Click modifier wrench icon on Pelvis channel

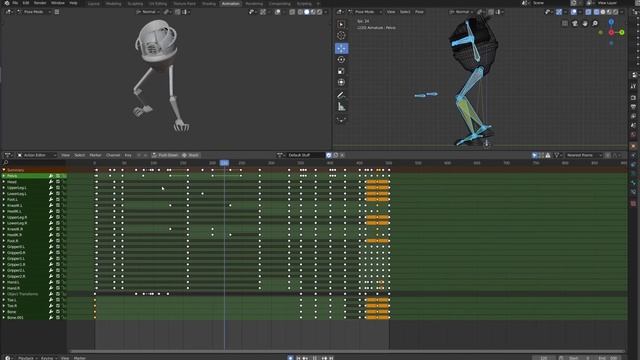coord(51,176)
